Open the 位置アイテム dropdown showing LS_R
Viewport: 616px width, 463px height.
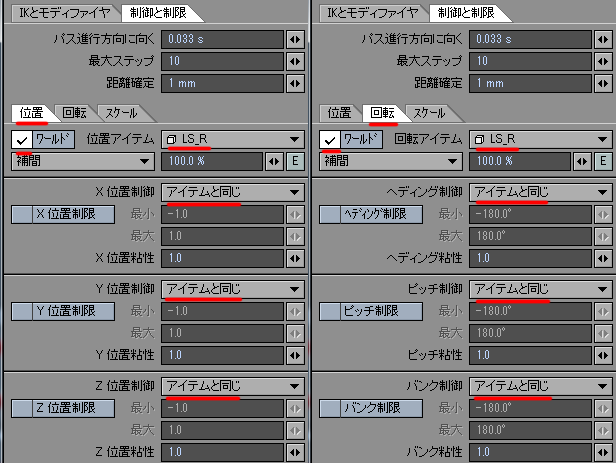click(233, 139)
